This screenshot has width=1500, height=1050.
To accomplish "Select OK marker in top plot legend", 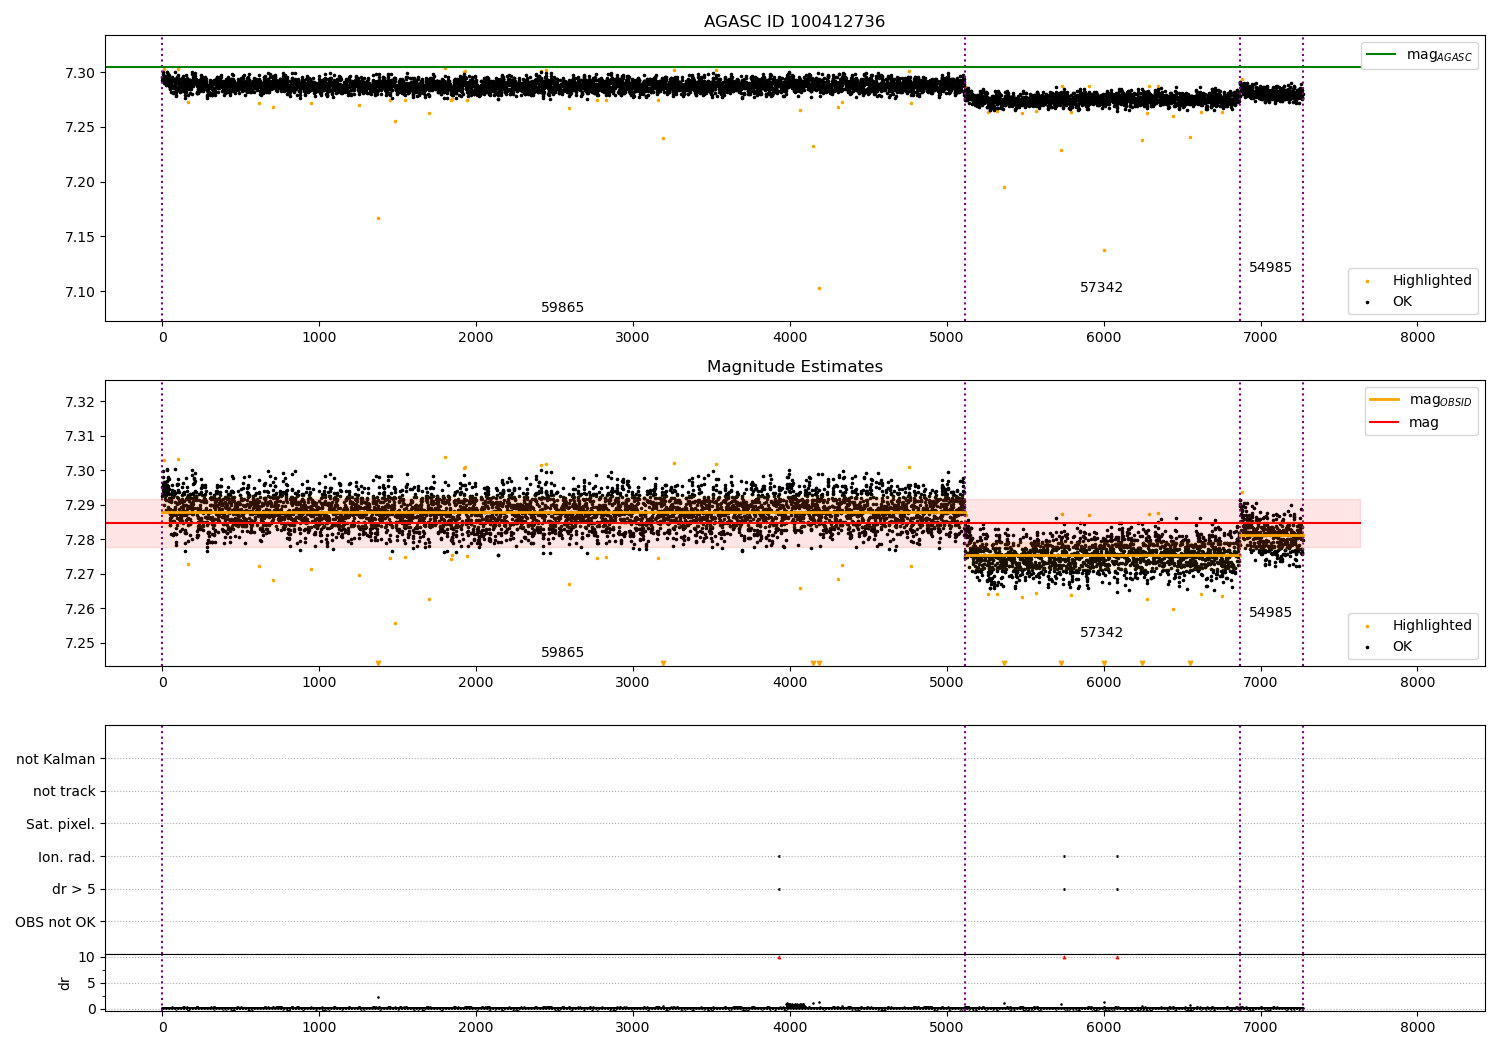I will click(1367, 302).
